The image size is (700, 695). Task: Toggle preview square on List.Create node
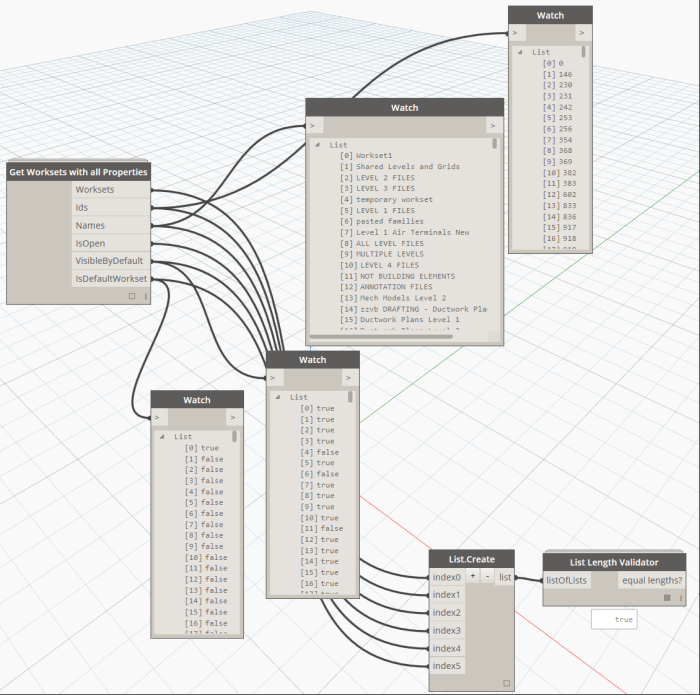click(x=507, y=683)
